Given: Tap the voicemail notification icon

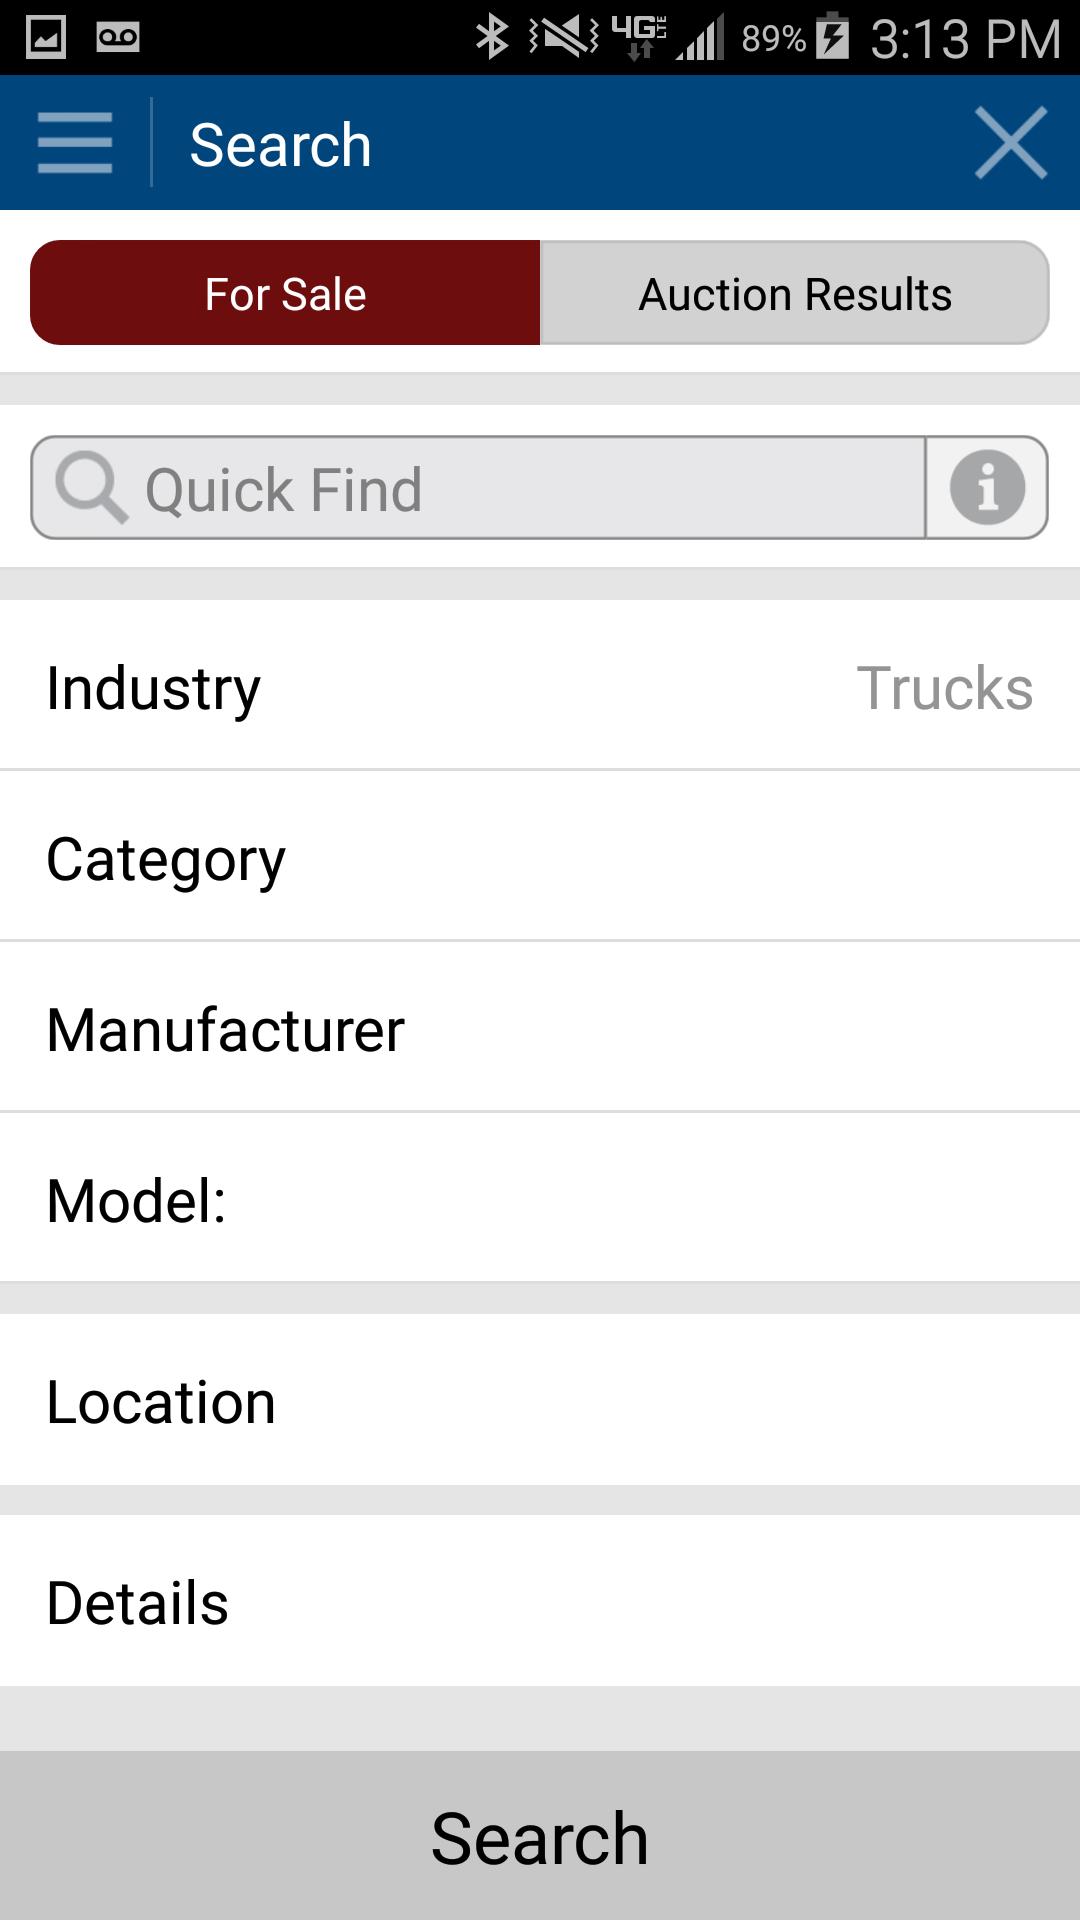Looking at the screenshot, I should coord(118,38).
